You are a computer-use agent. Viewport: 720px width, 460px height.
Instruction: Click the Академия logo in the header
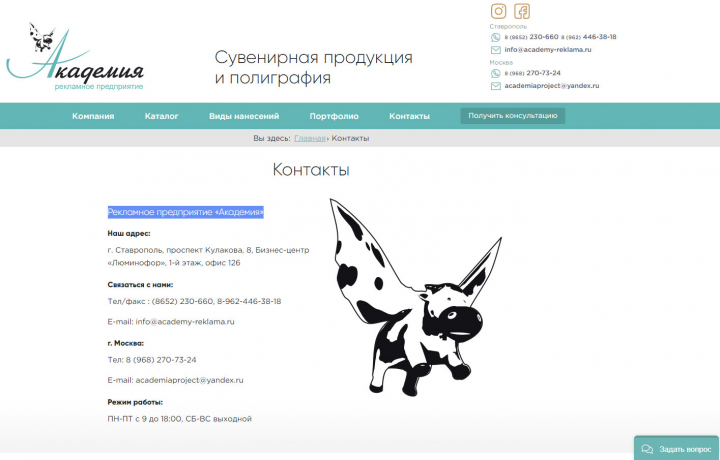[x=75, y=56]
